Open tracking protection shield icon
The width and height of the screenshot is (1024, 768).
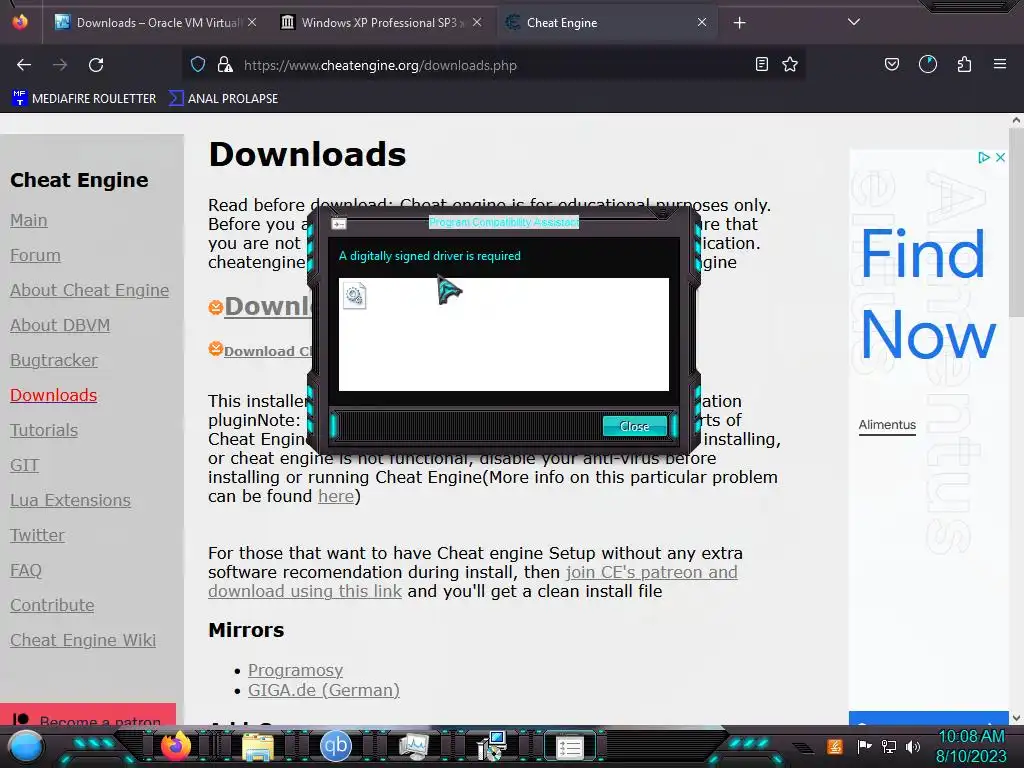(x=198, y=65)
